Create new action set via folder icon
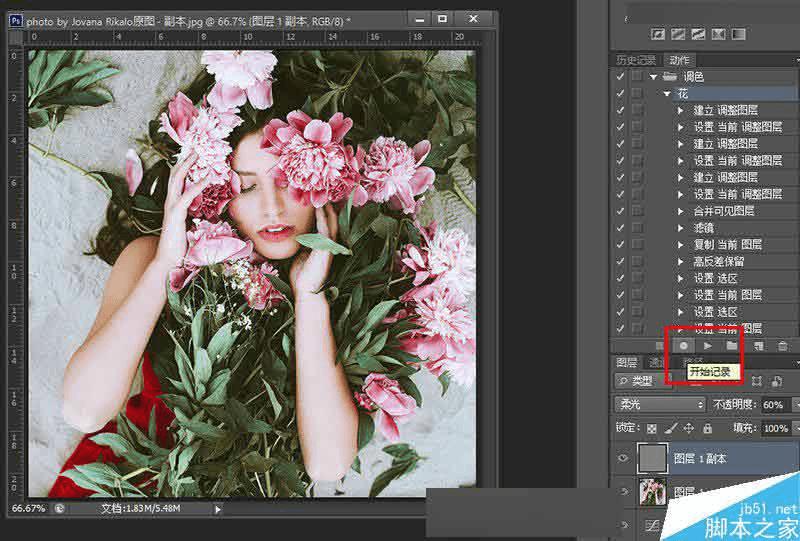800x541 pixels. coord(732,346)
